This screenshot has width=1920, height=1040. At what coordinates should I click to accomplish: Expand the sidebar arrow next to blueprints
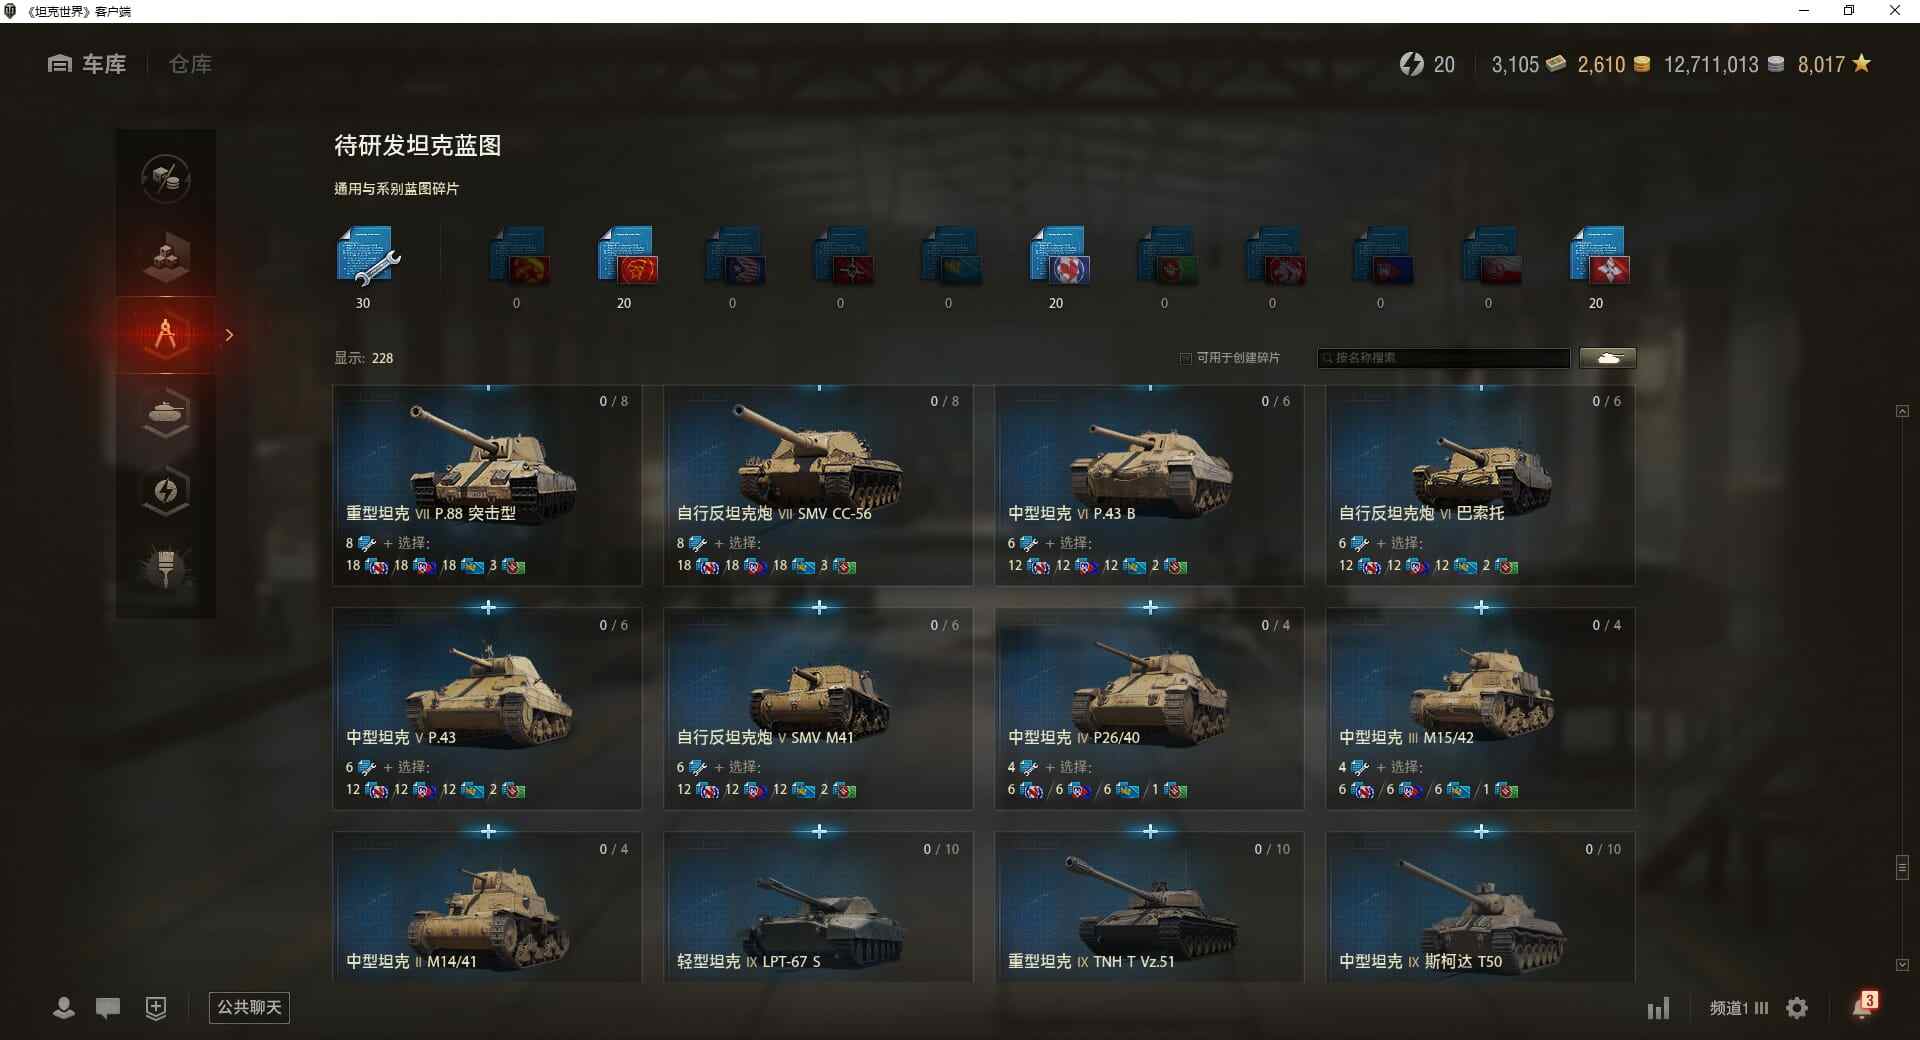[229, 335]
